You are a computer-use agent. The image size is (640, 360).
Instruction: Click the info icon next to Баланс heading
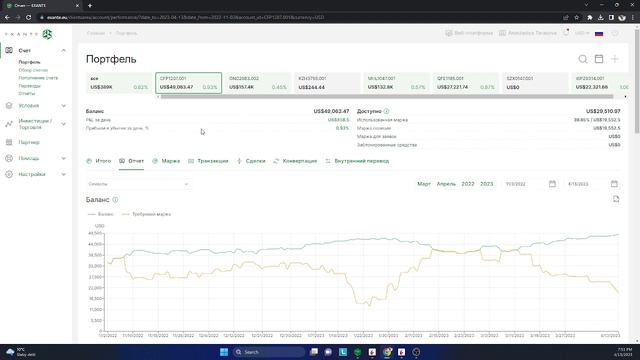(115, 200)
